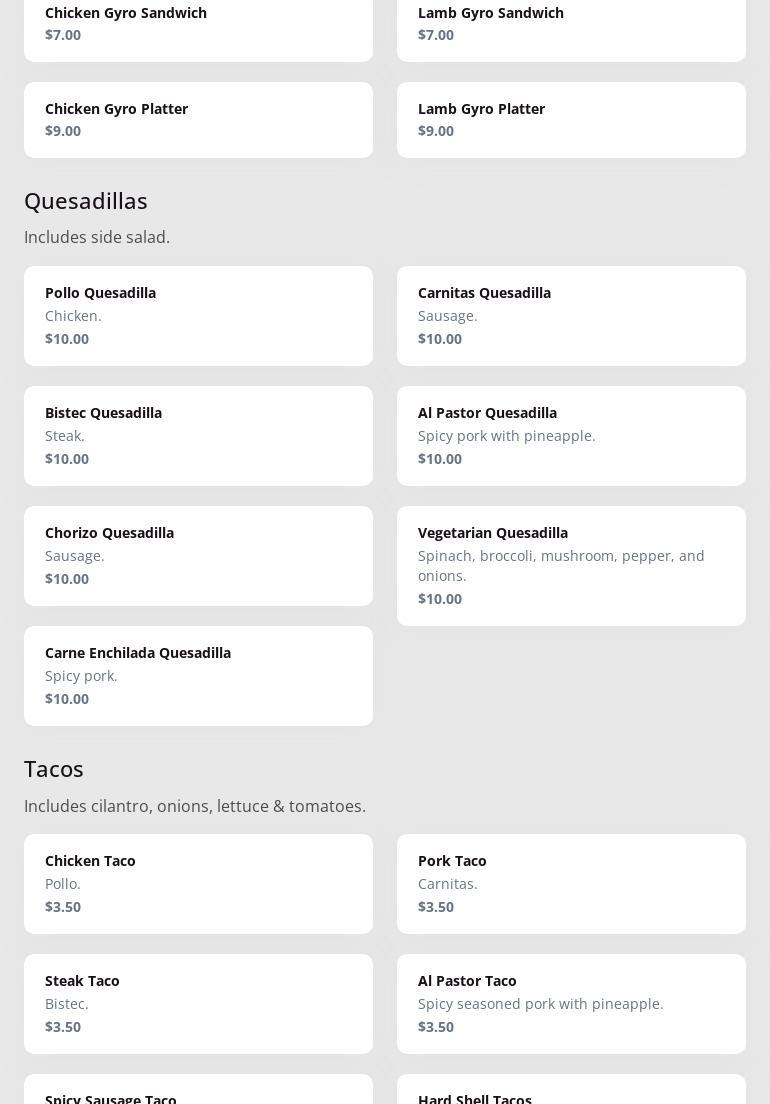The width and height of the screenshot is (770, 1104).
Task: Select the Hard Shell Tacos item
Action: (571, 1092)
